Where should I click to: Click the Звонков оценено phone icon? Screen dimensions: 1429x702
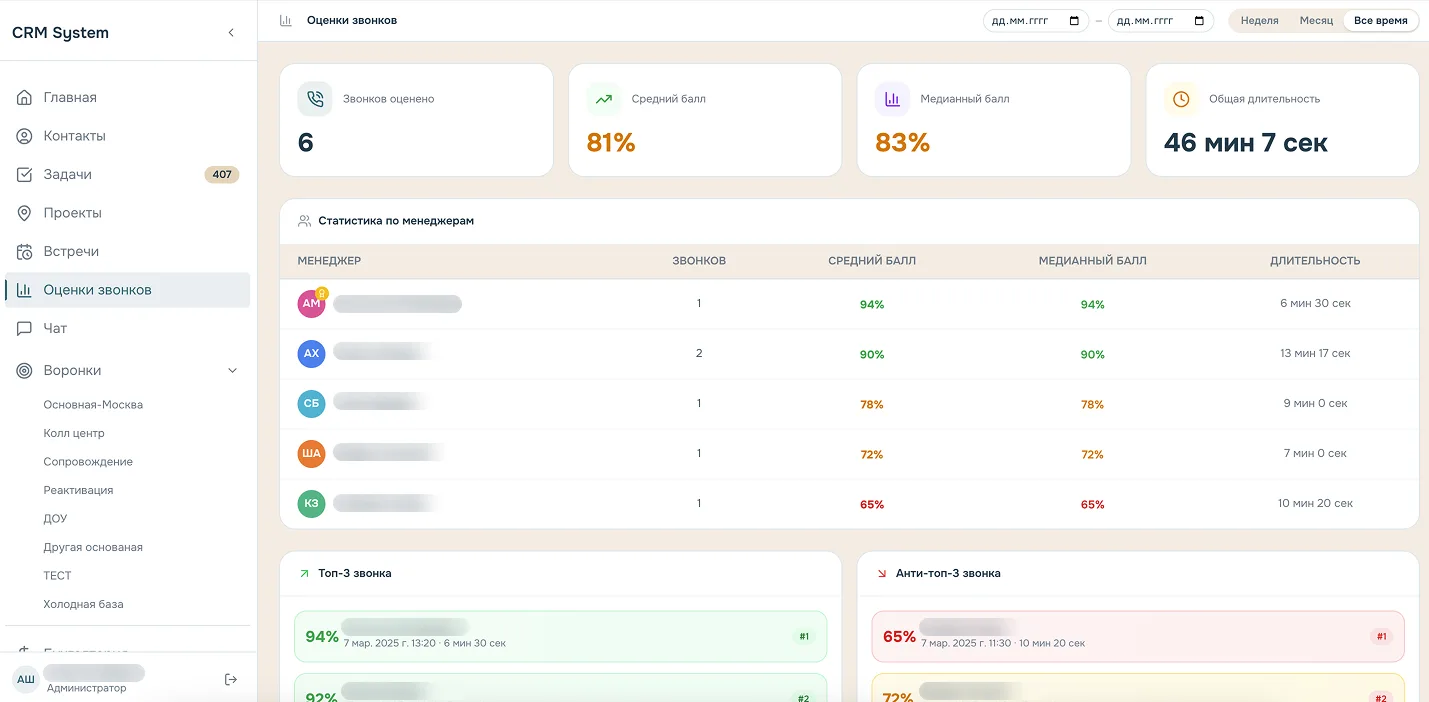(315, 99)
